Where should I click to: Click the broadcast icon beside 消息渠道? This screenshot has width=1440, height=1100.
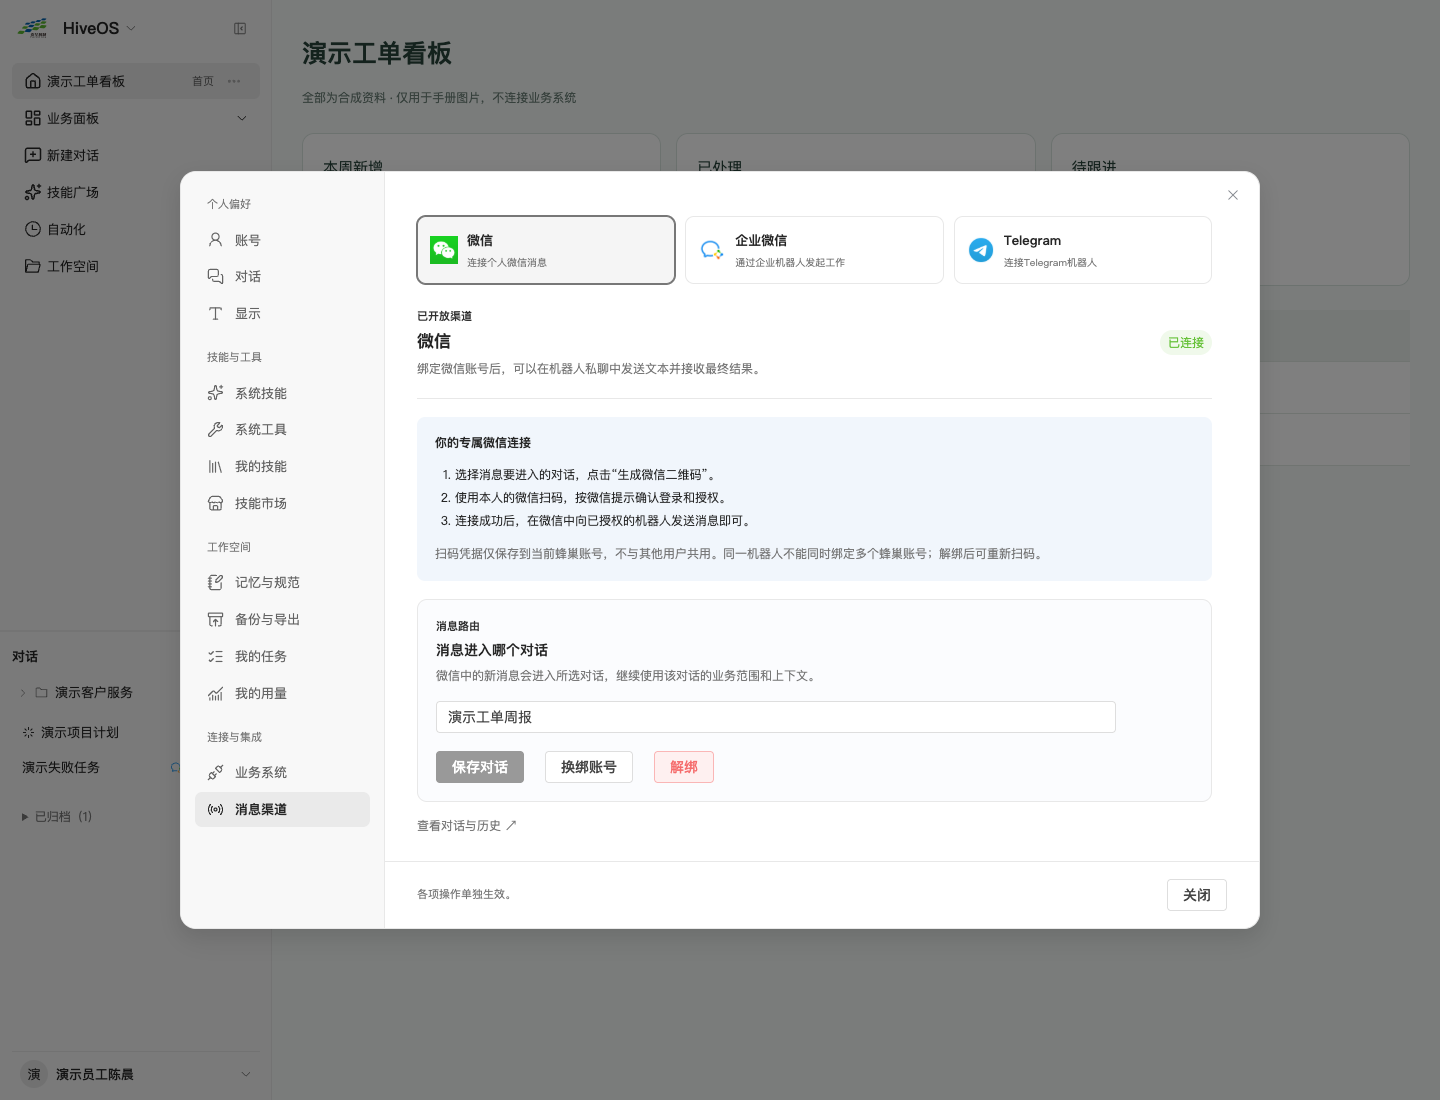(215, 809)
